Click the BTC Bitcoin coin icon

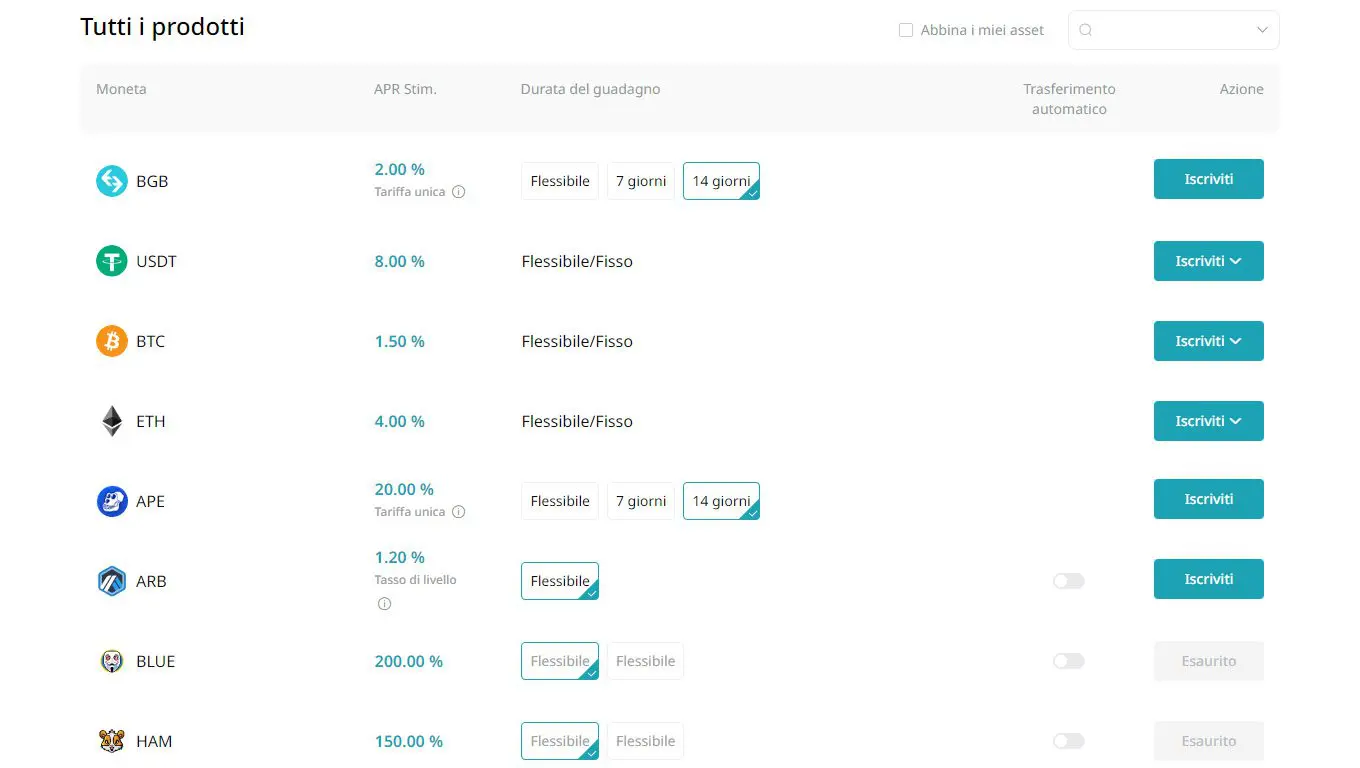112,341
